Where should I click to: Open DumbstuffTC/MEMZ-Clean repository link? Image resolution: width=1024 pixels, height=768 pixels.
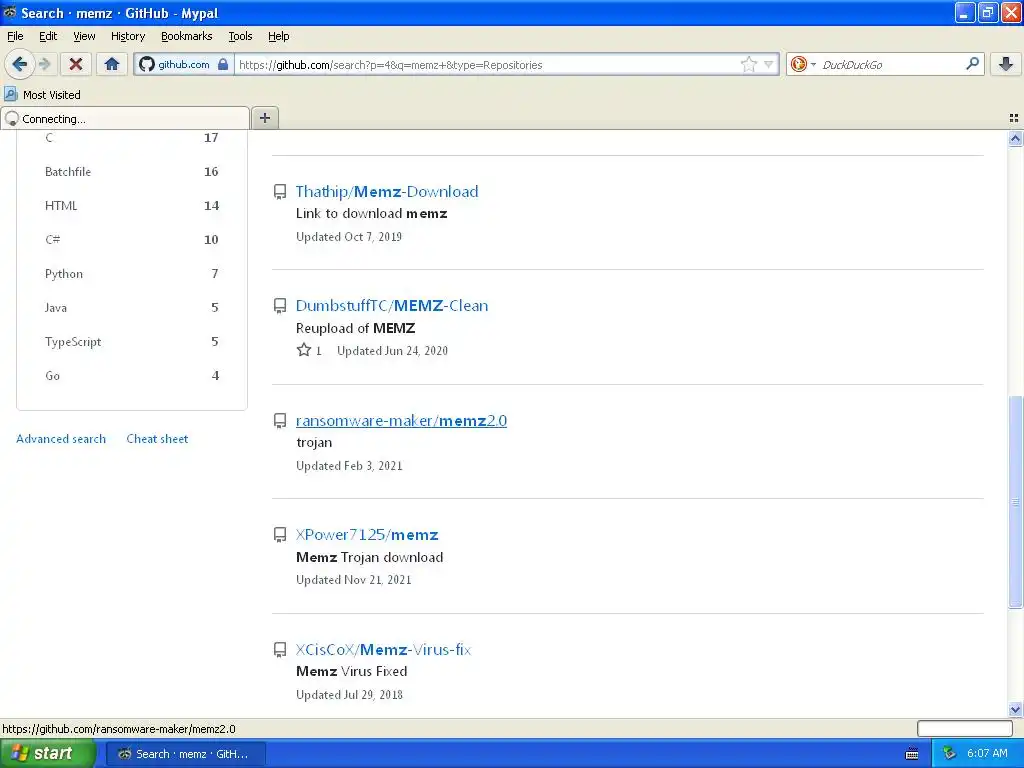point(391,306)
